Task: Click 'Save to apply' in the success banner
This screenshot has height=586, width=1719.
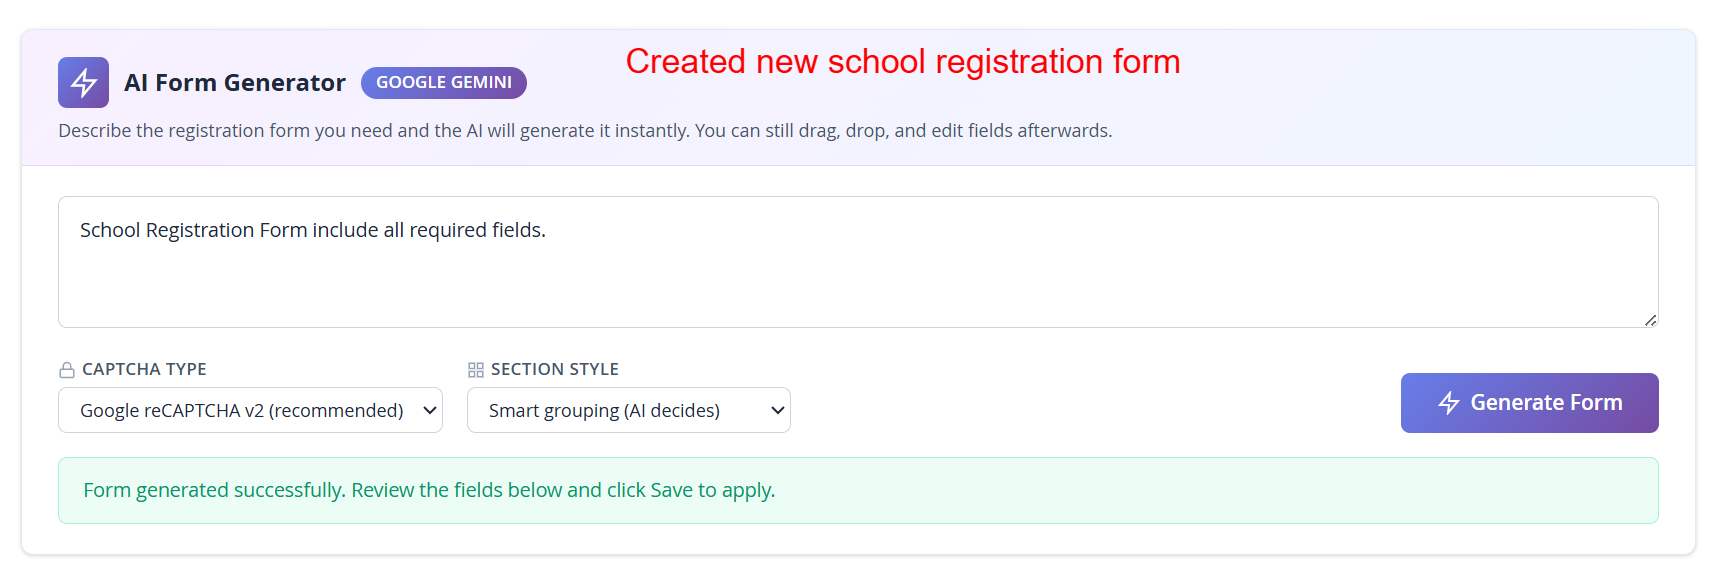Action: click(x=712, y=490)
